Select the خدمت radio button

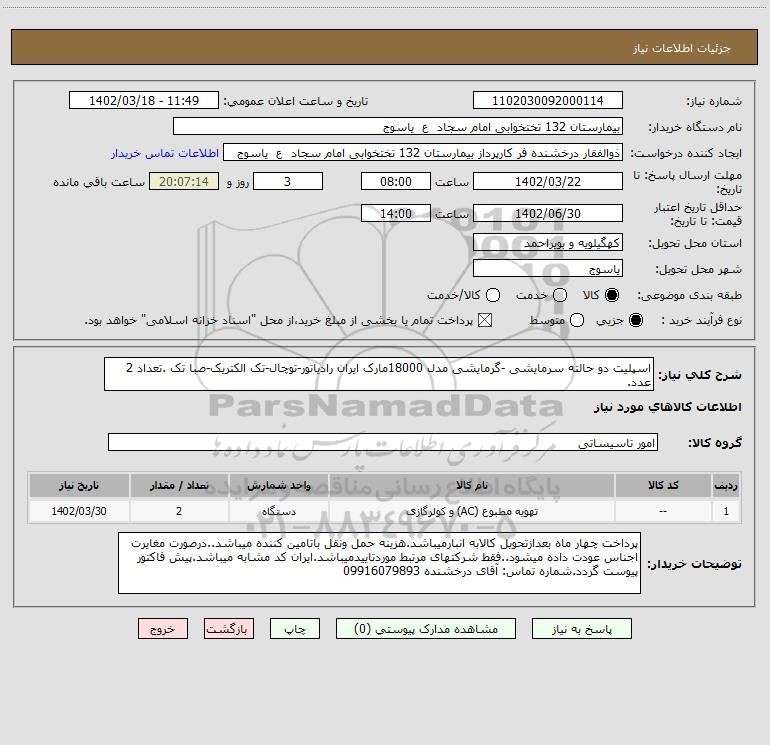(x=560, y=295)
